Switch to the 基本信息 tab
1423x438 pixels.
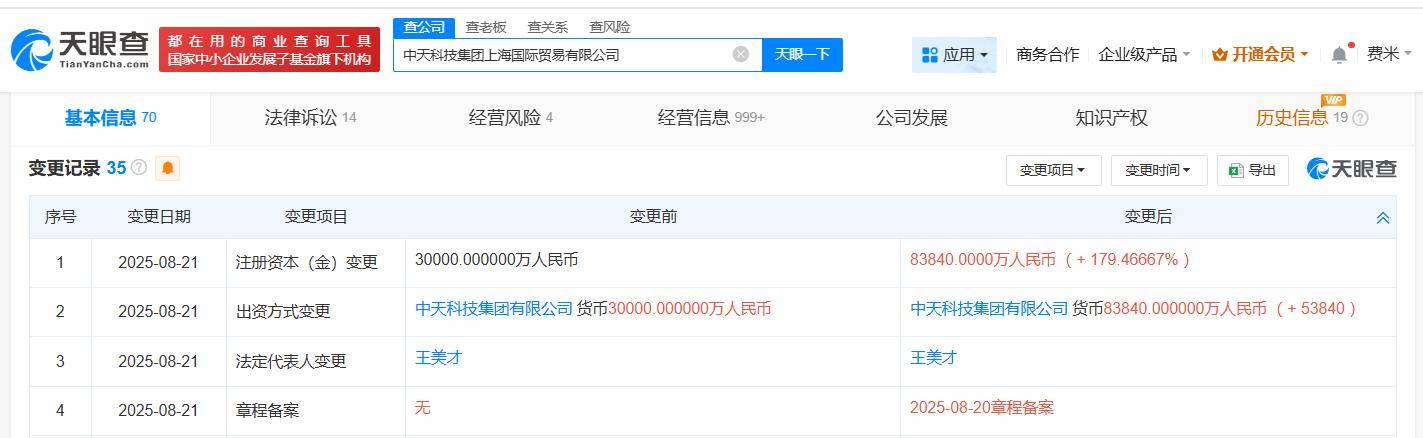tap(110, 118)
